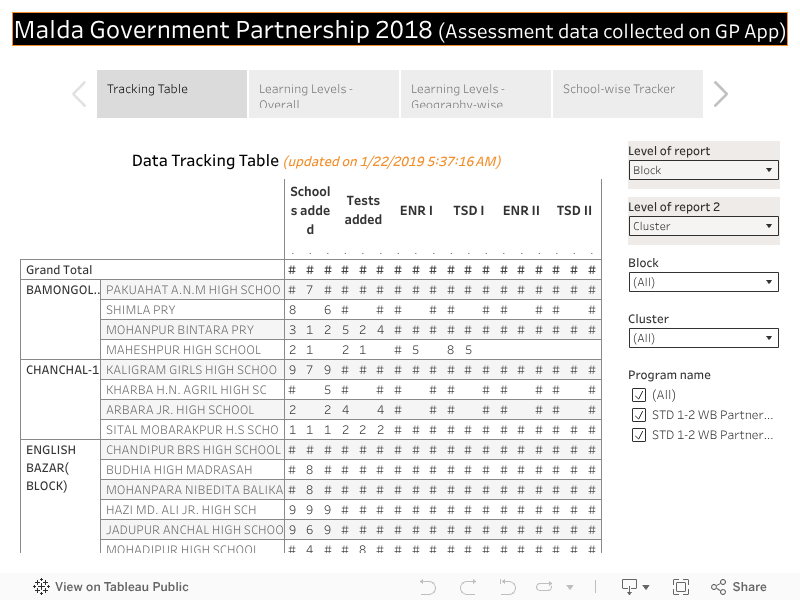Expand the Level of report 2 dropdown
This screenshot has height=600, width=800.
click(703, 226)
